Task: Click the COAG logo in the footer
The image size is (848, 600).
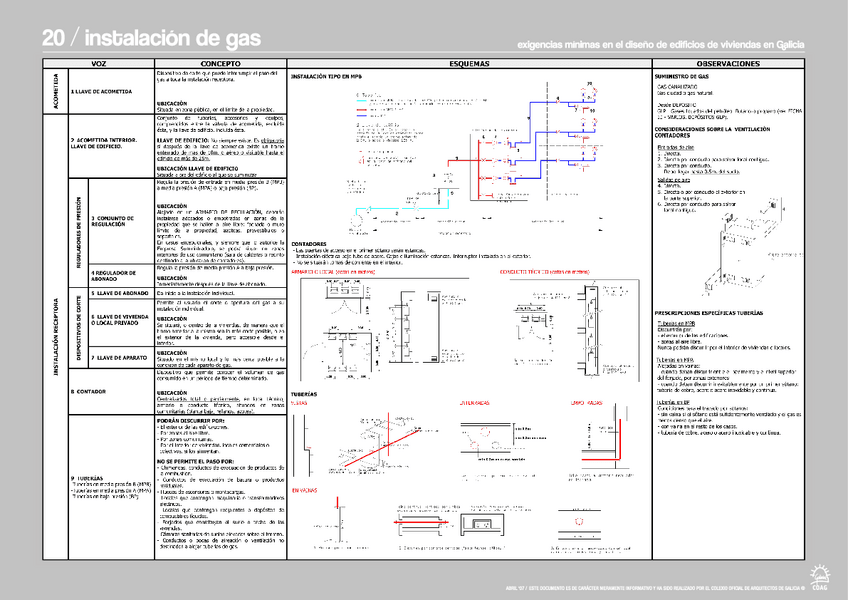Action: click(x=819, y=577)
